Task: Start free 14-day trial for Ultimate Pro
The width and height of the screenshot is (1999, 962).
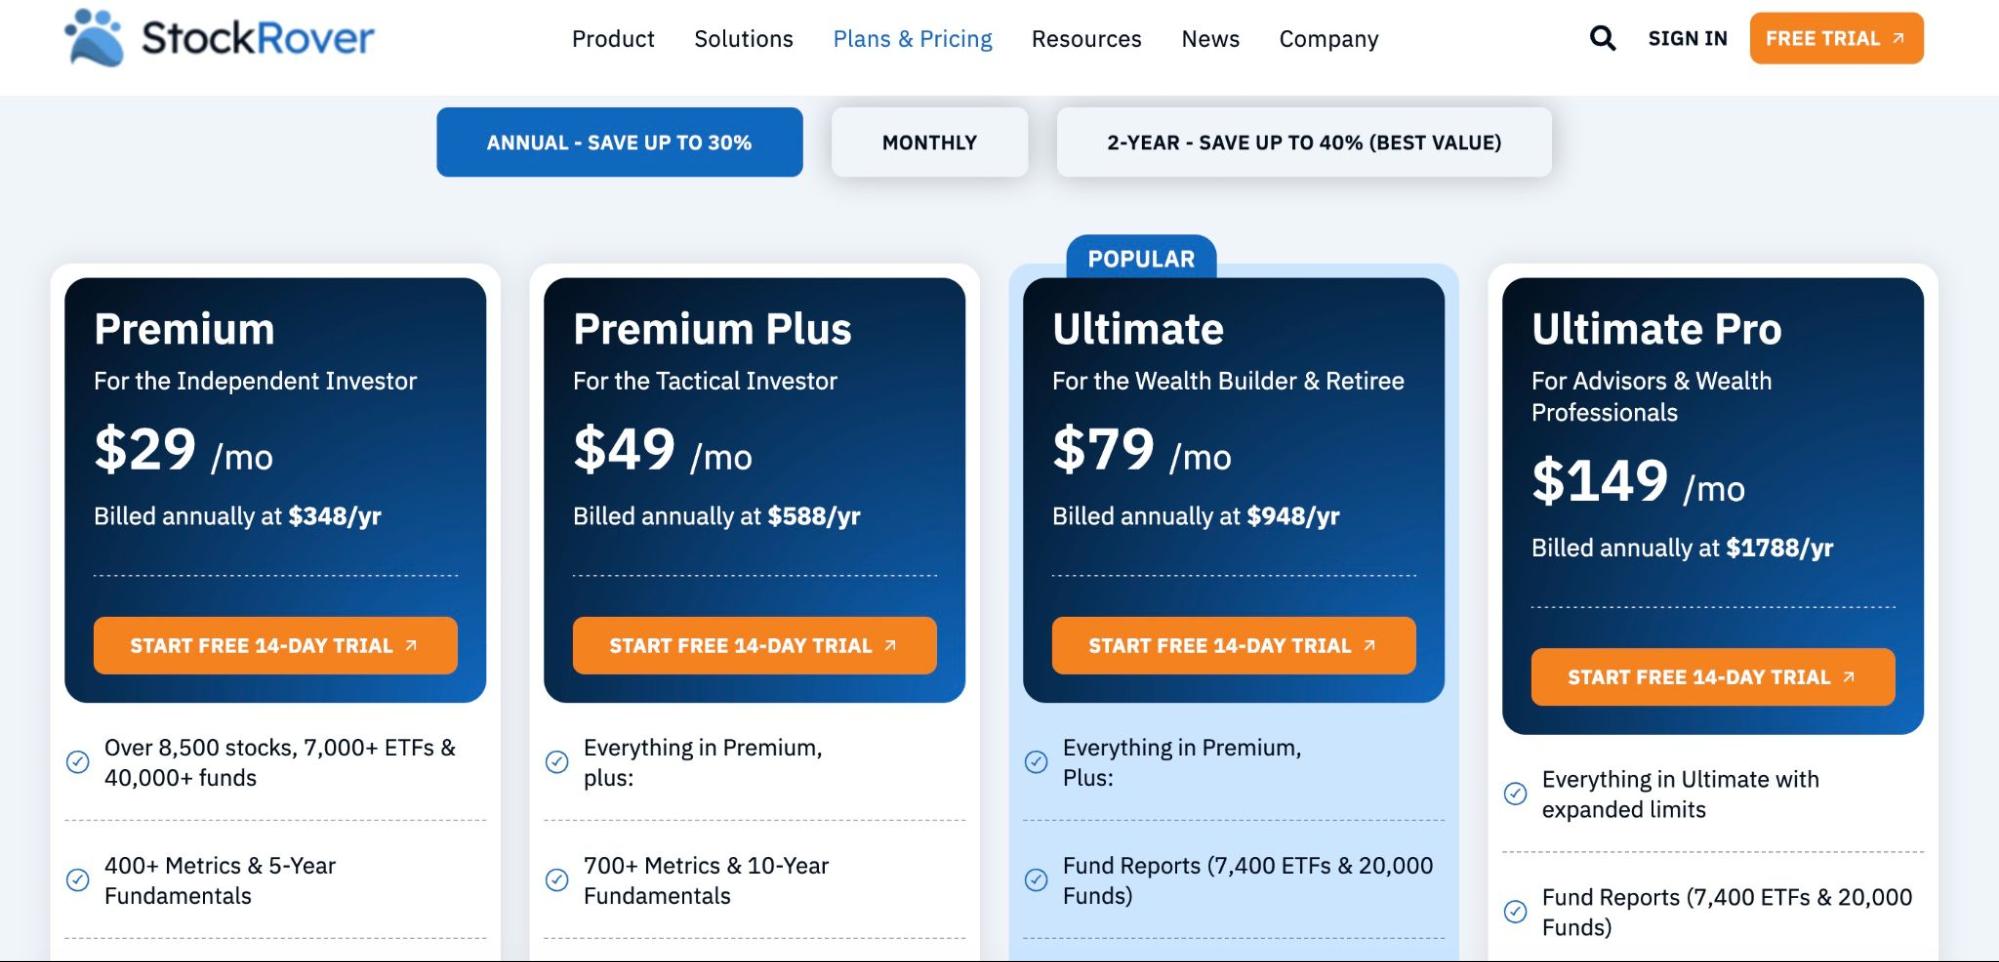Action: (1712, 677)
